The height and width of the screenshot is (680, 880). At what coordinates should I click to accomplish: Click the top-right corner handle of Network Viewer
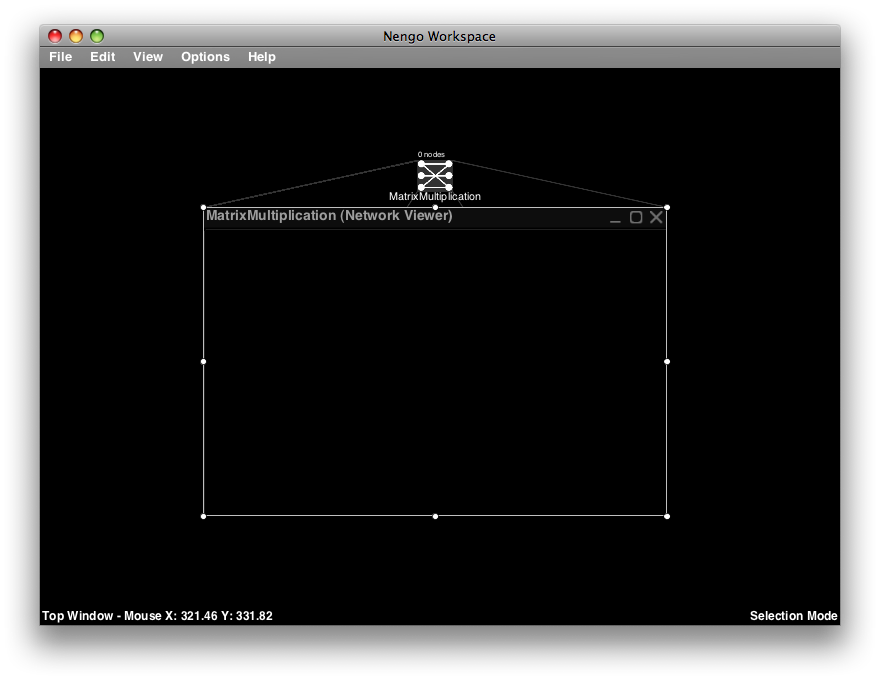point(667,208)
